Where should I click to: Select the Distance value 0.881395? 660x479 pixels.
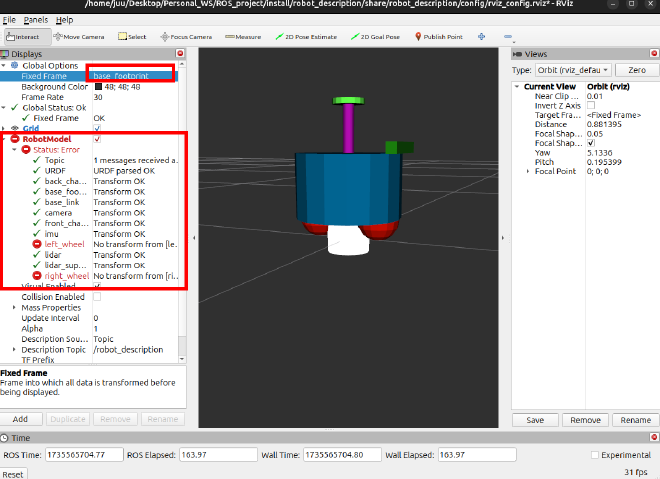tap(604, 124)
